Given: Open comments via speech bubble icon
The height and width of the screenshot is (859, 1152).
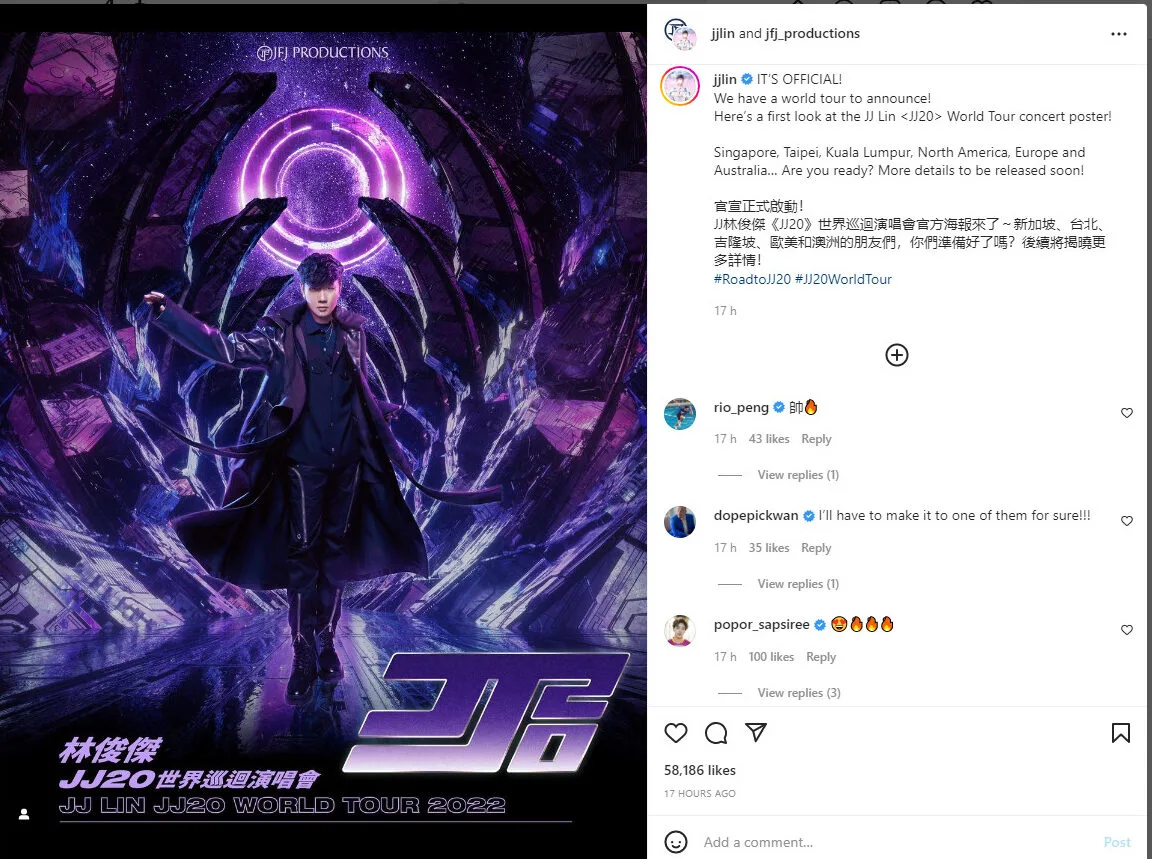Looking at the screenshot, I should (x=716, y=733).
